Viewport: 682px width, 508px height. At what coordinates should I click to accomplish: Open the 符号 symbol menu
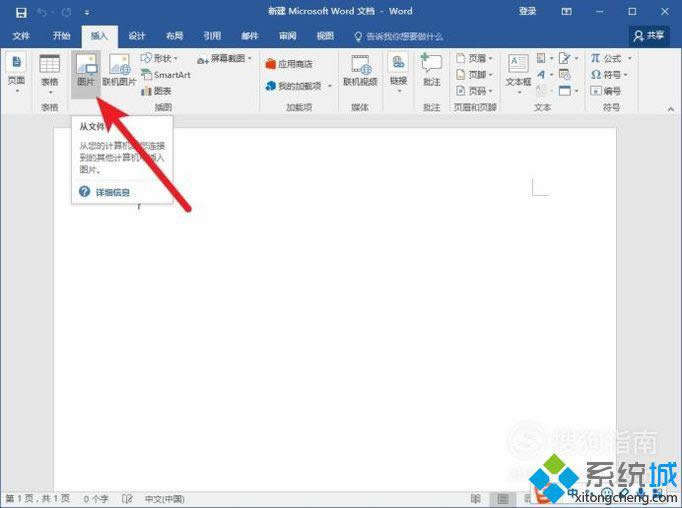pos(609,74)
